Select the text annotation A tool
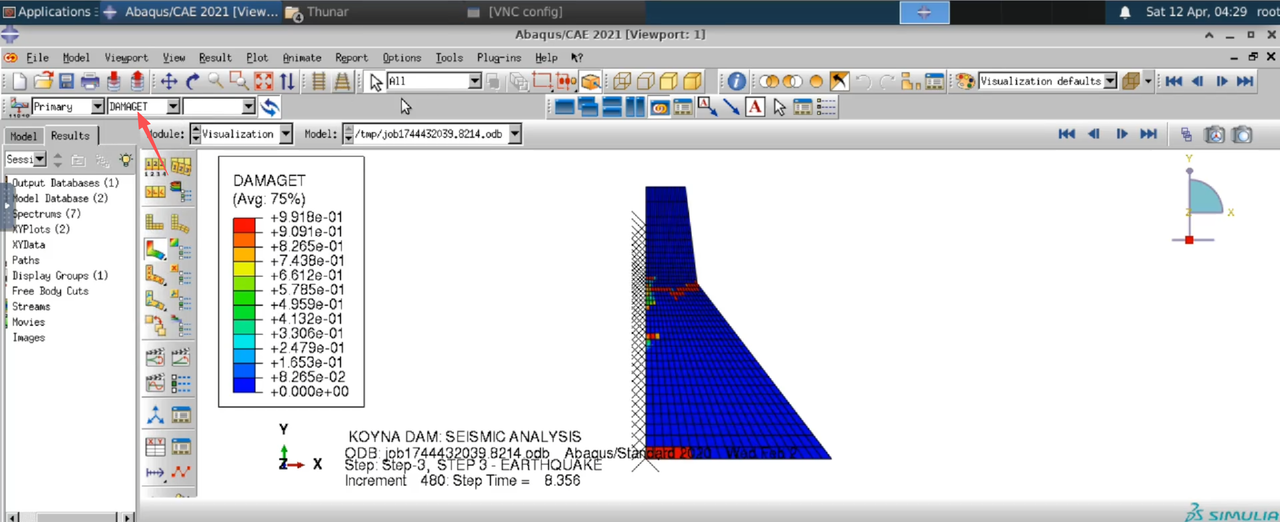Image resolution: width=1280 pixels, height=522 pixels. pyautogui.click(x=754, y=106)
